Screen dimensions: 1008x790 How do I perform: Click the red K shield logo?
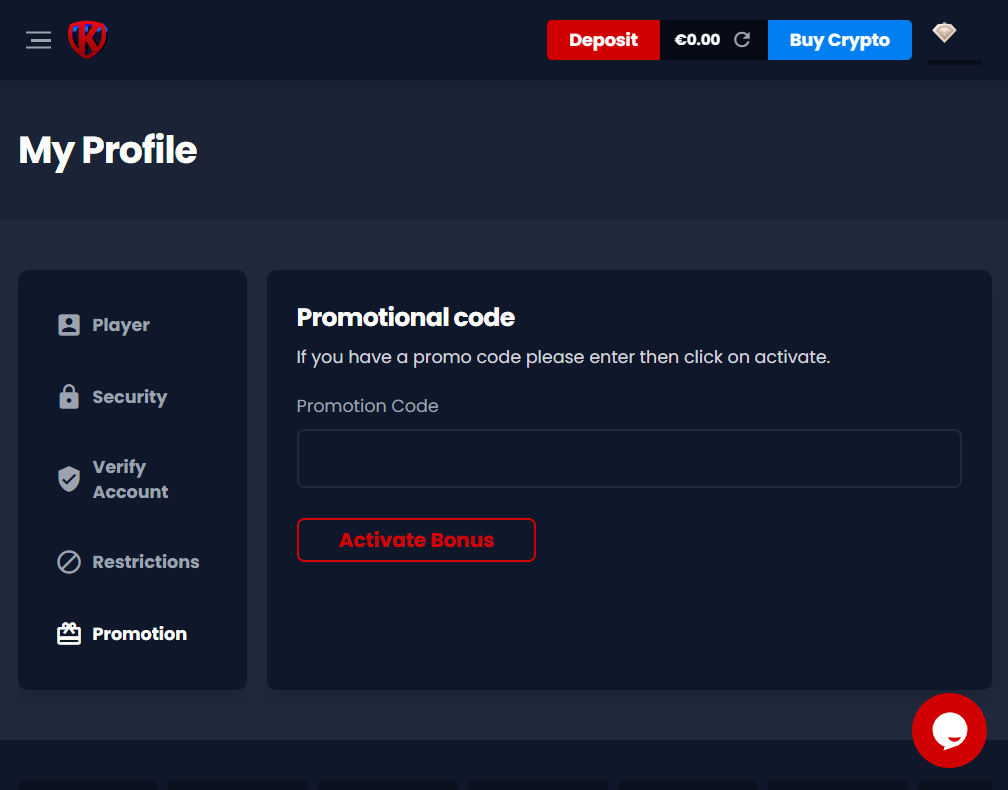coord(88,40)
